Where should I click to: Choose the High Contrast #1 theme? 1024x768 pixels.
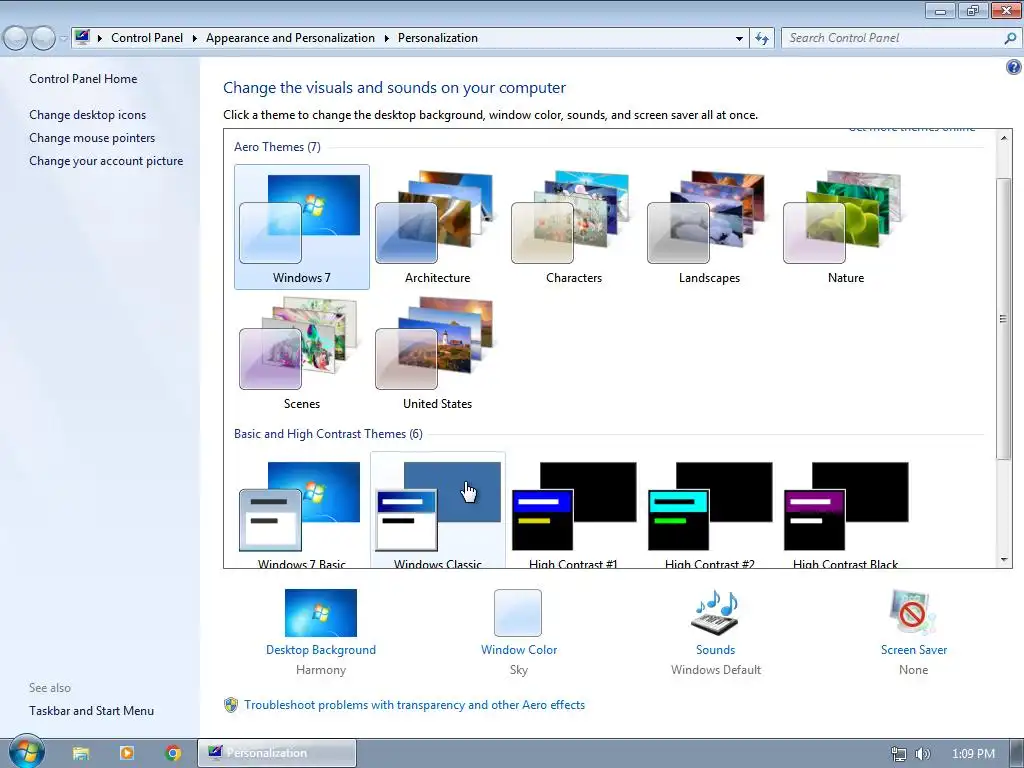pos(573,513)
